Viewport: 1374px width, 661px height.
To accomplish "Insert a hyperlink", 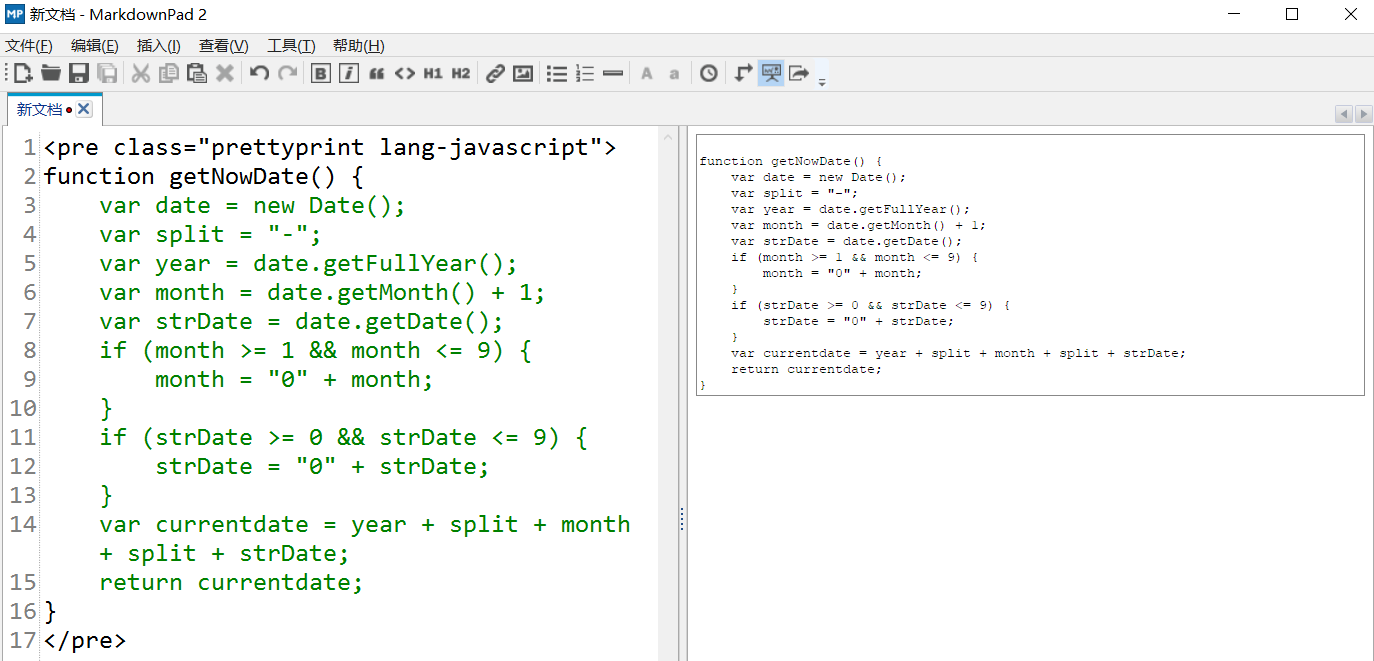I will pos(495,73).
